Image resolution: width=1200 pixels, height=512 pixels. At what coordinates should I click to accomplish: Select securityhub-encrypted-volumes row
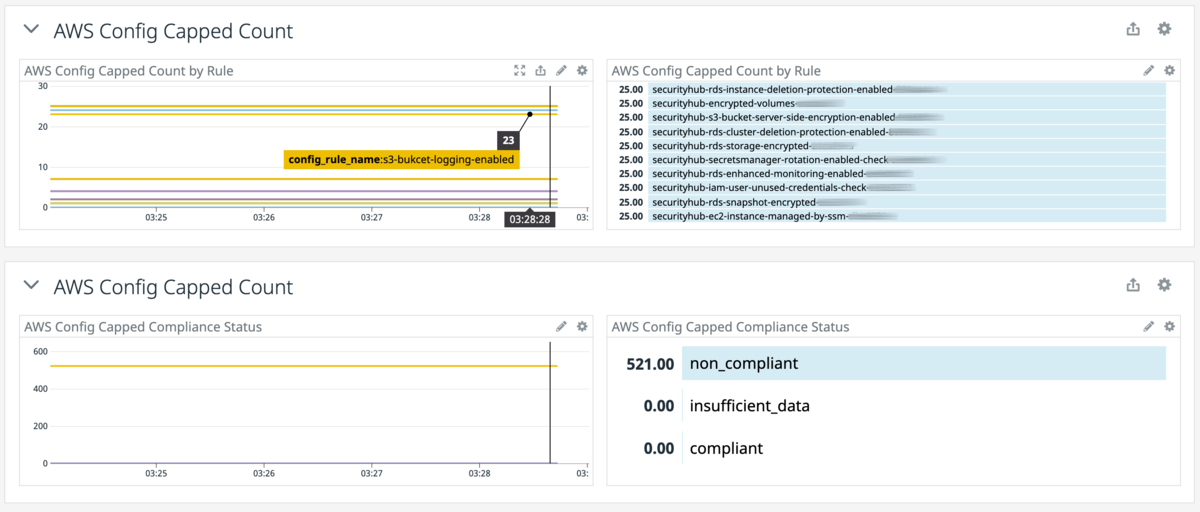[x=890, y=103]
